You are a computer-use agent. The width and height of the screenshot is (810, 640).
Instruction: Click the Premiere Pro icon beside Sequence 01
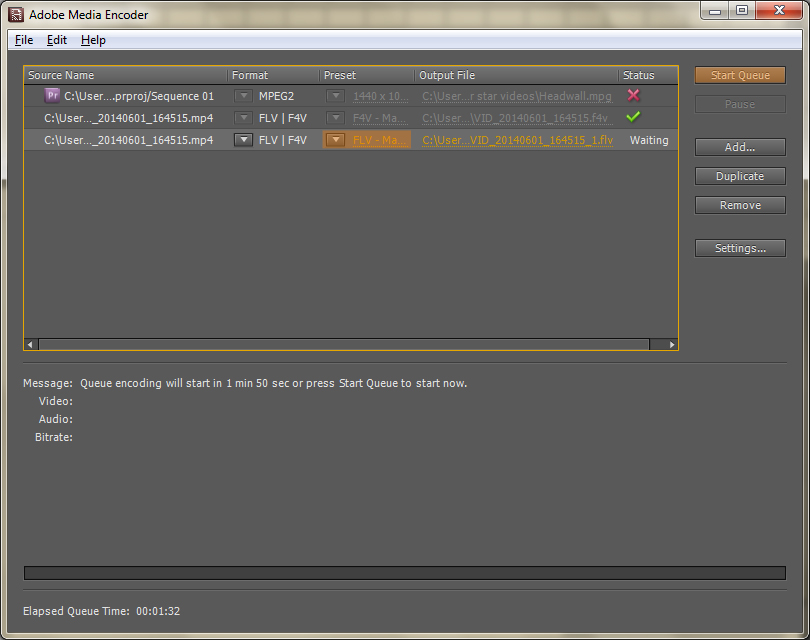(52, 95)
